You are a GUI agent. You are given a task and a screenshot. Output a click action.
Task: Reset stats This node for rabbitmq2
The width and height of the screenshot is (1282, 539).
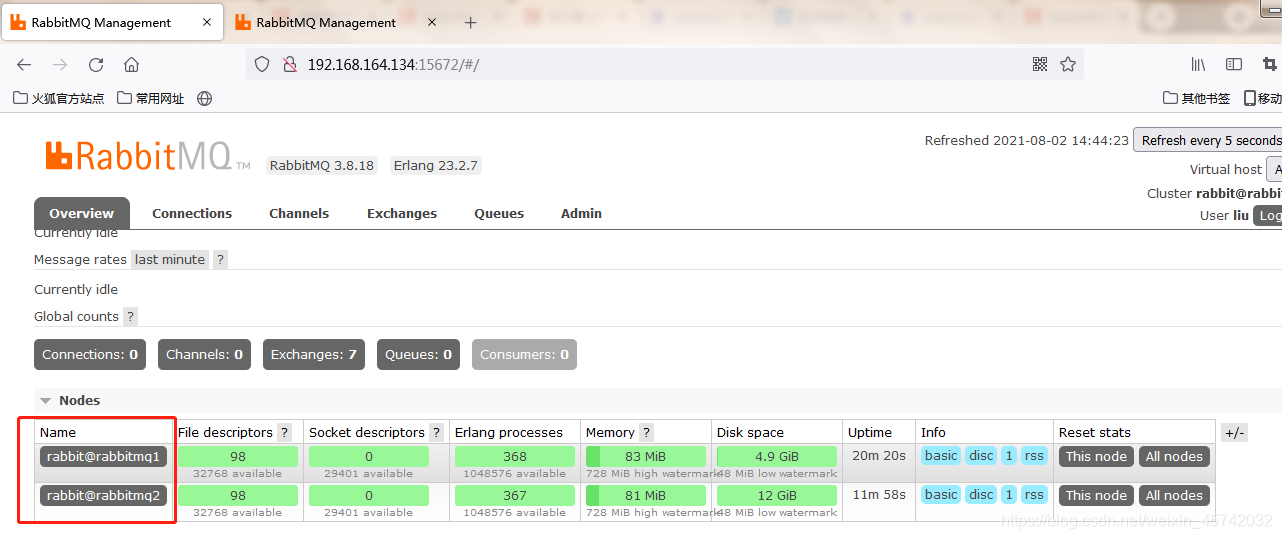(1096, 495)
